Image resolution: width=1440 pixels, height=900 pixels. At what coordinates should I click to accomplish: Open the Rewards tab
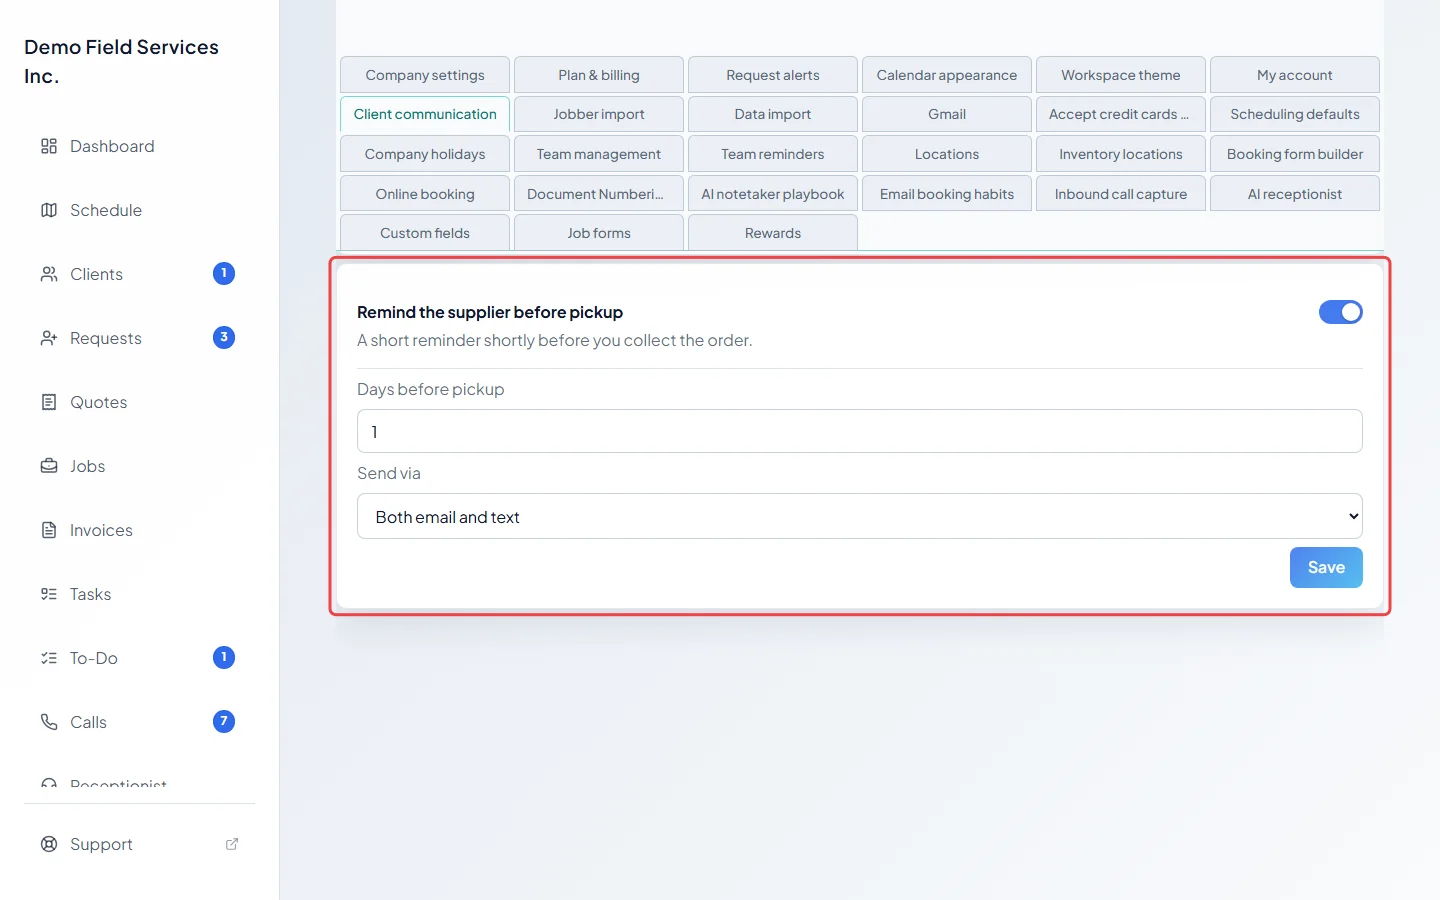pos(773,233)
